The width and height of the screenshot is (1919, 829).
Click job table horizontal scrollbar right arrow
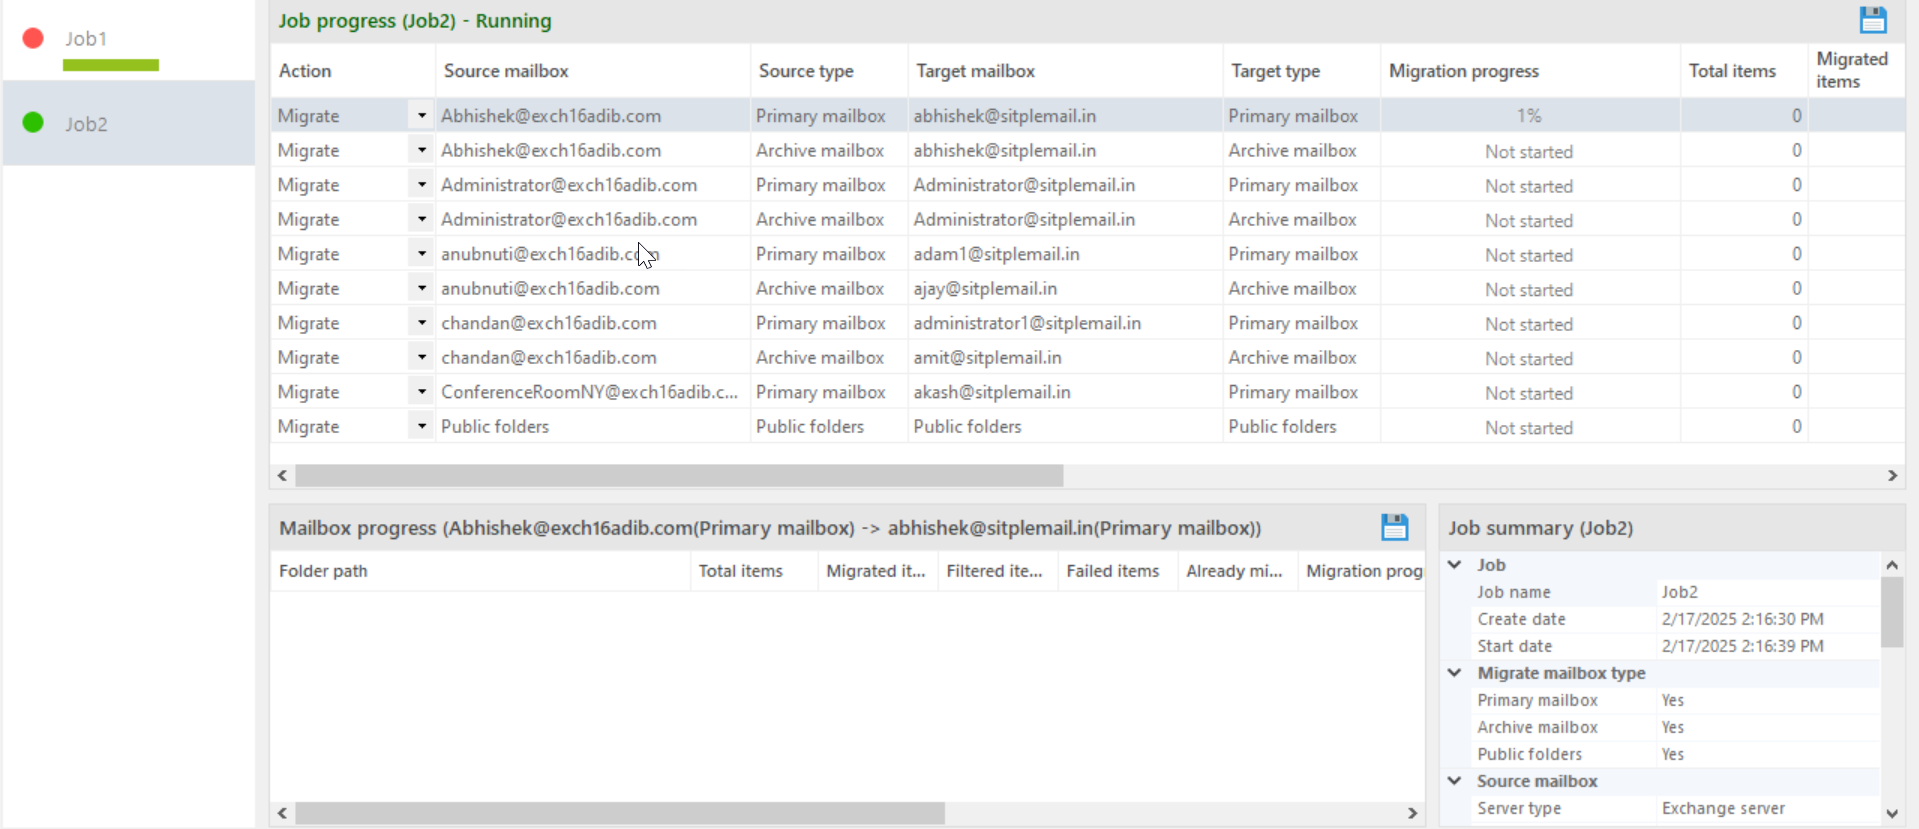tap(1892, 476)
